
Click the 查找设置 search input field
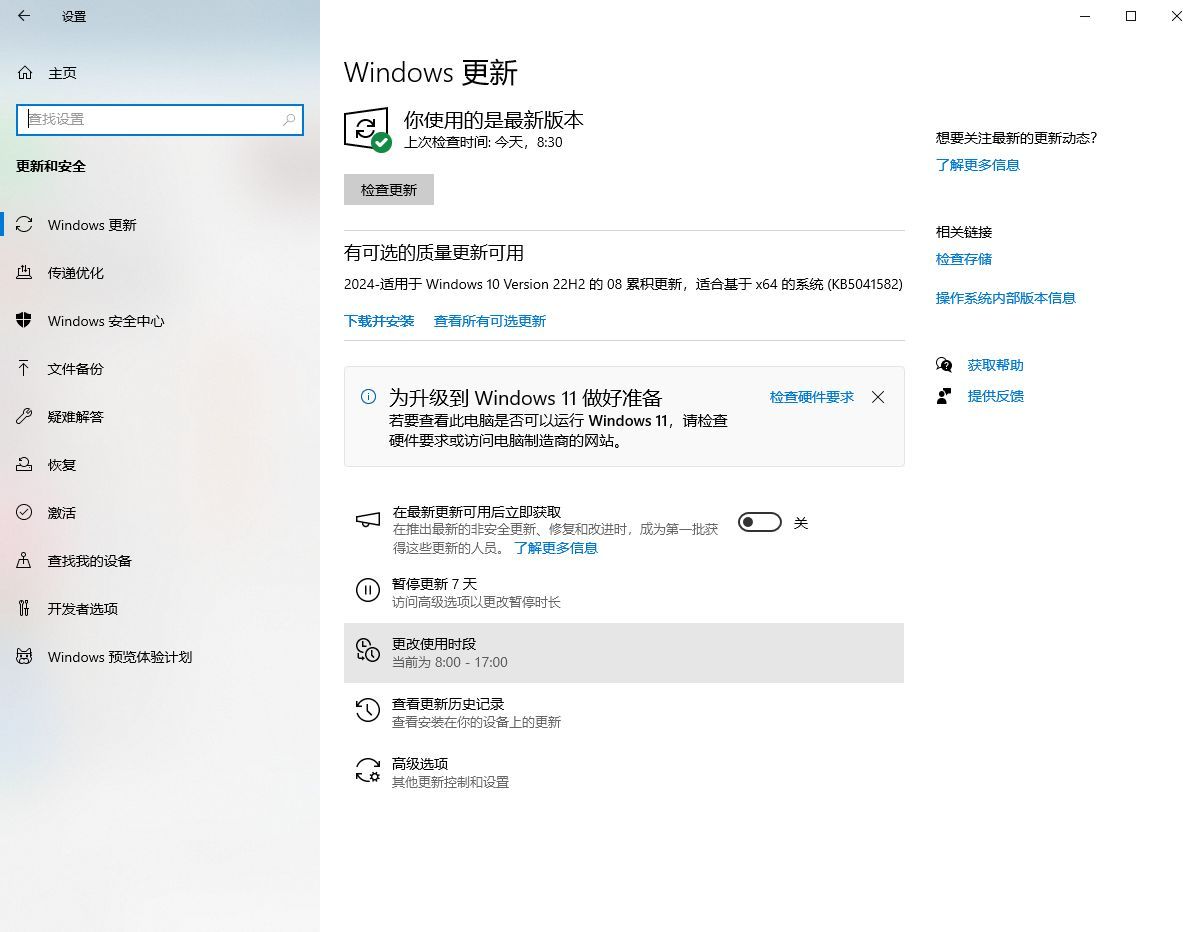160,119
